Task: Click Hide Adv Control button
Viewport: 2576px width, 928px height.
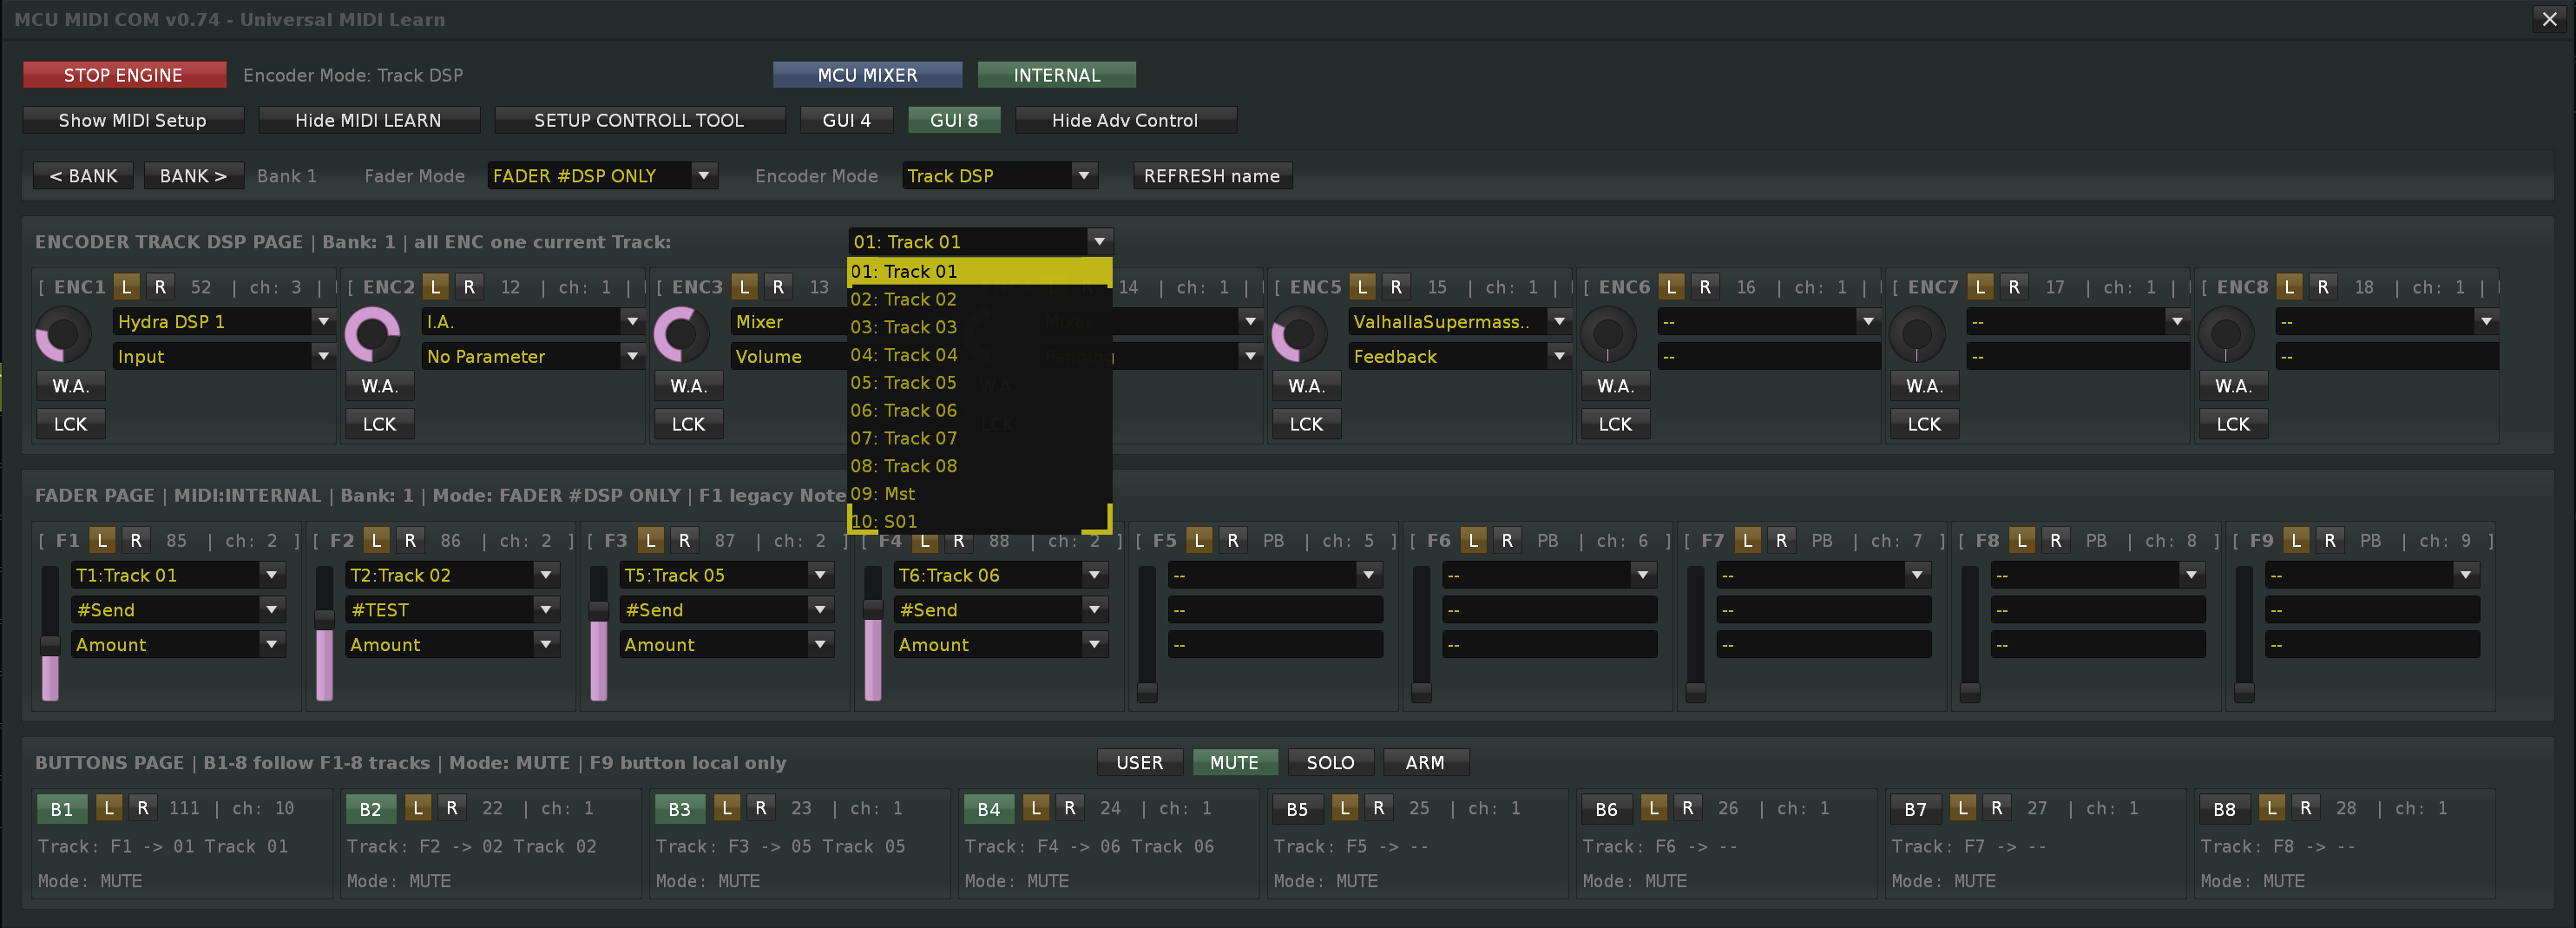Action: point(1125,120)
